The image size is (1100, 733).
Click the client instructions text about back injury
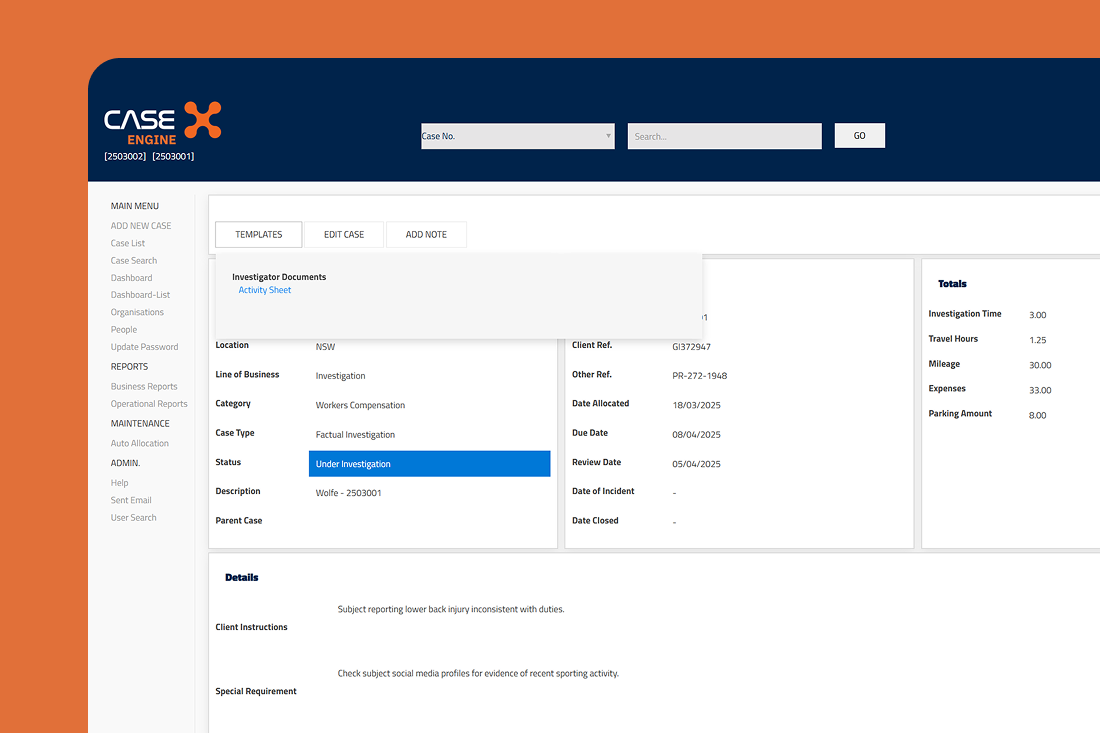click(x=451, y=609)
